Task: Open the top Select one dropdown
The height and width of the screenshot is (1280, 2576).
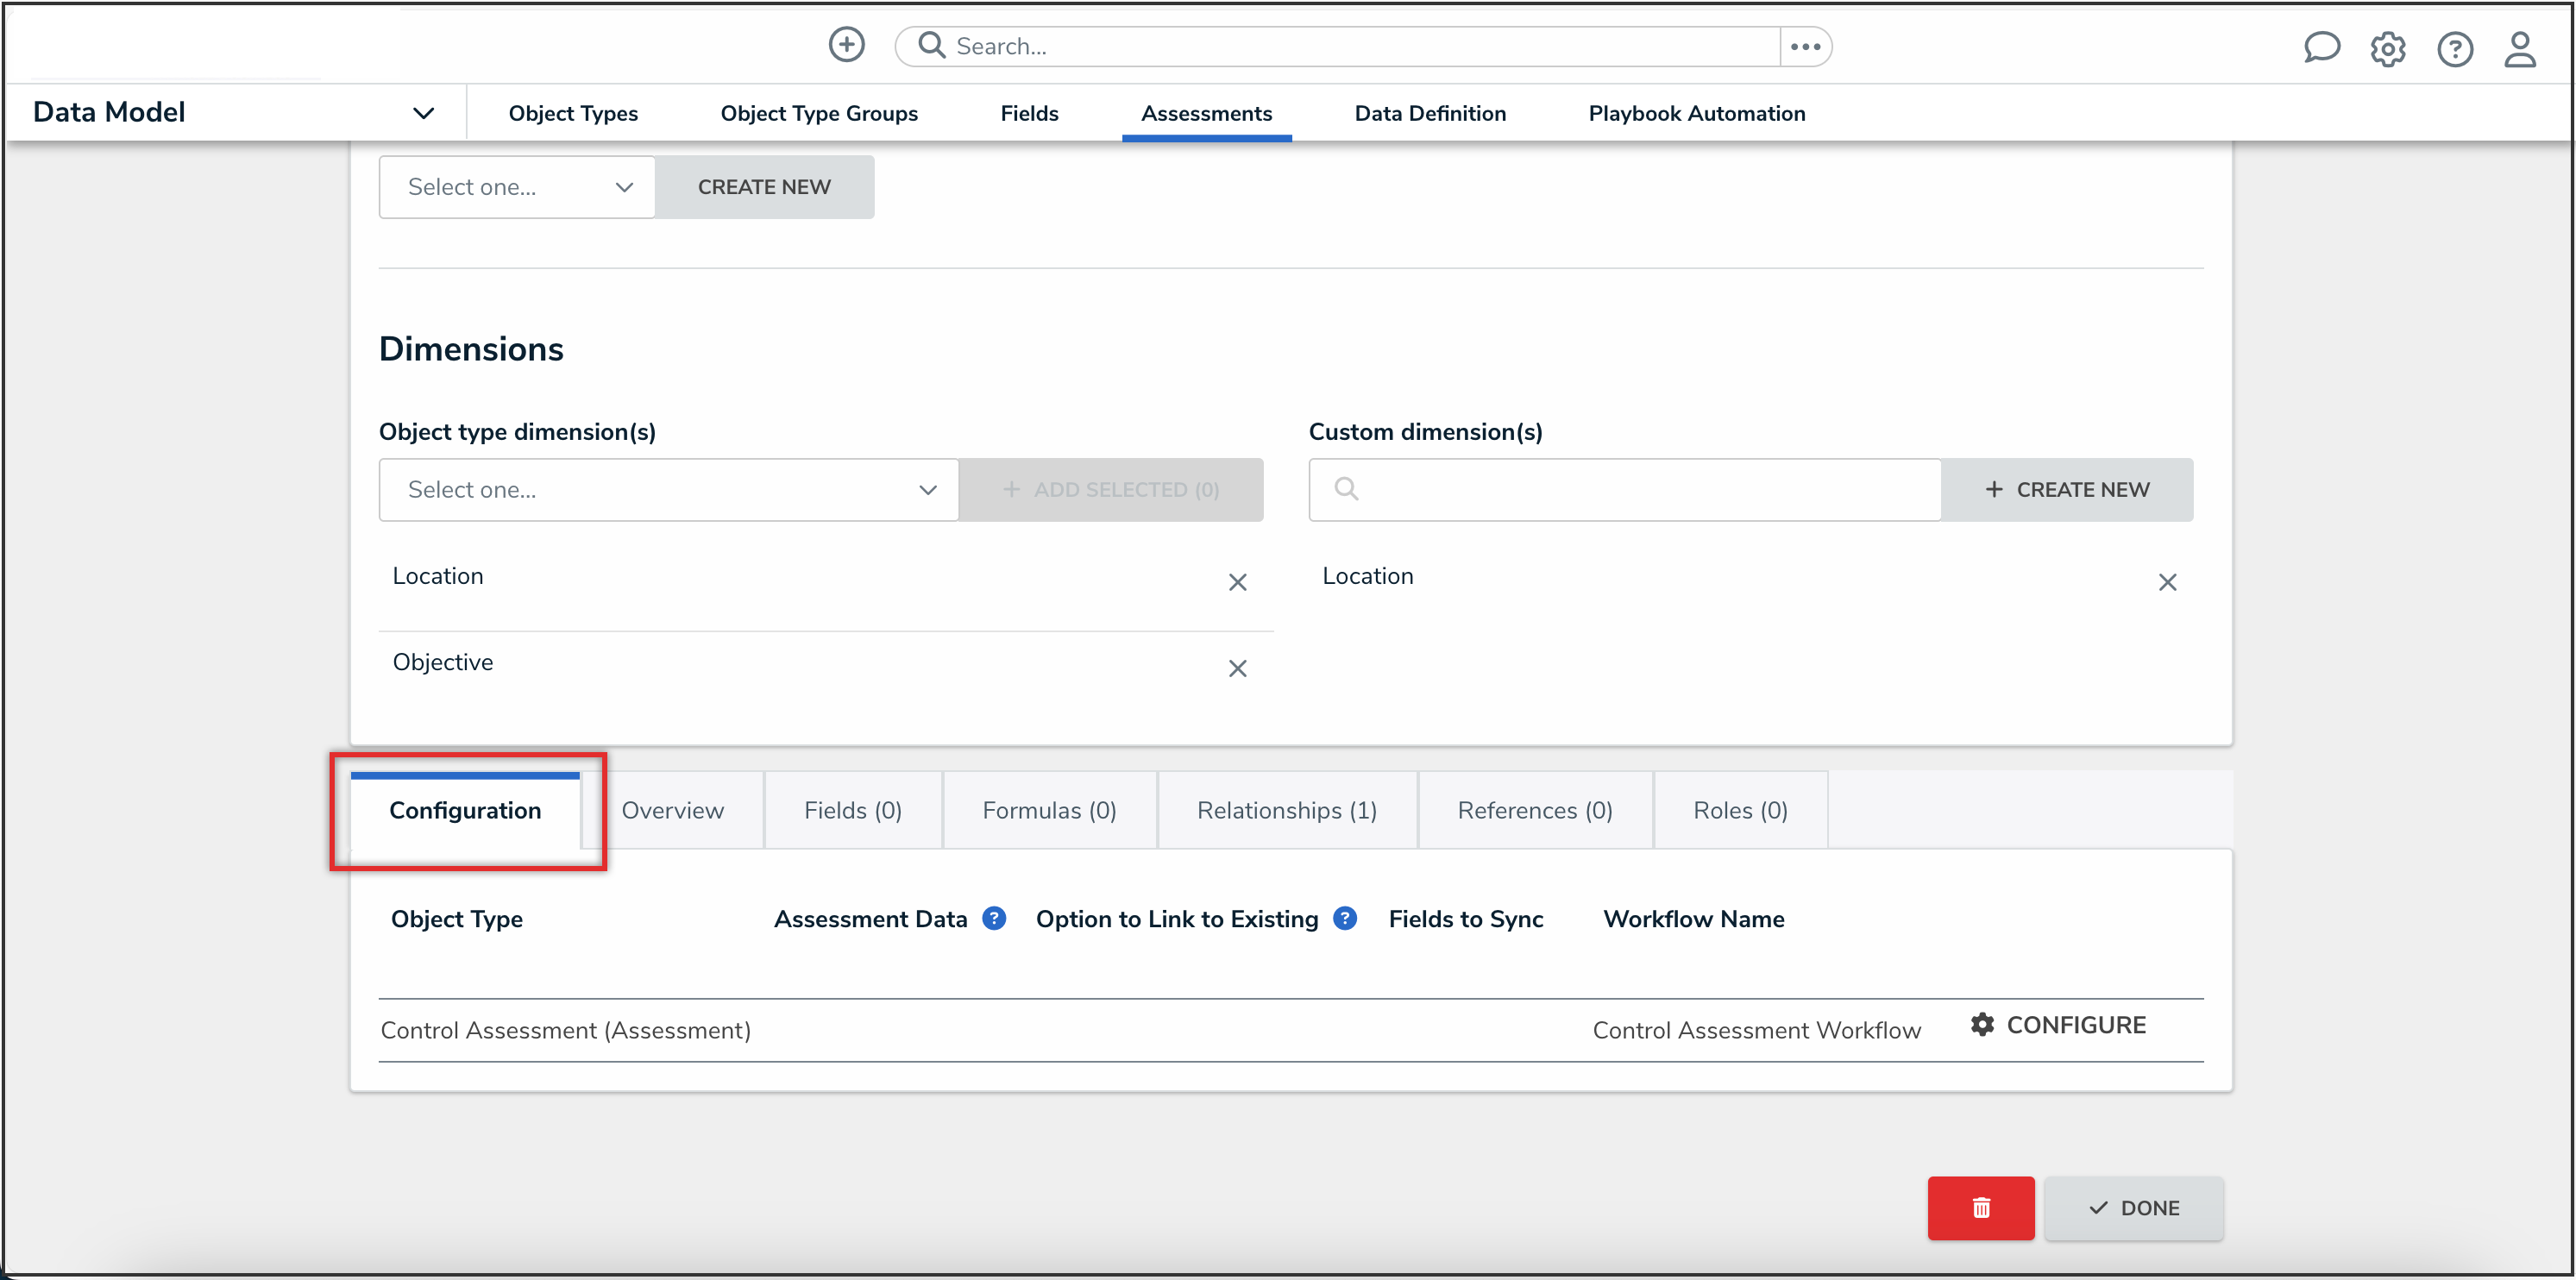Action: pyautogui.click(x=517, y=187)
